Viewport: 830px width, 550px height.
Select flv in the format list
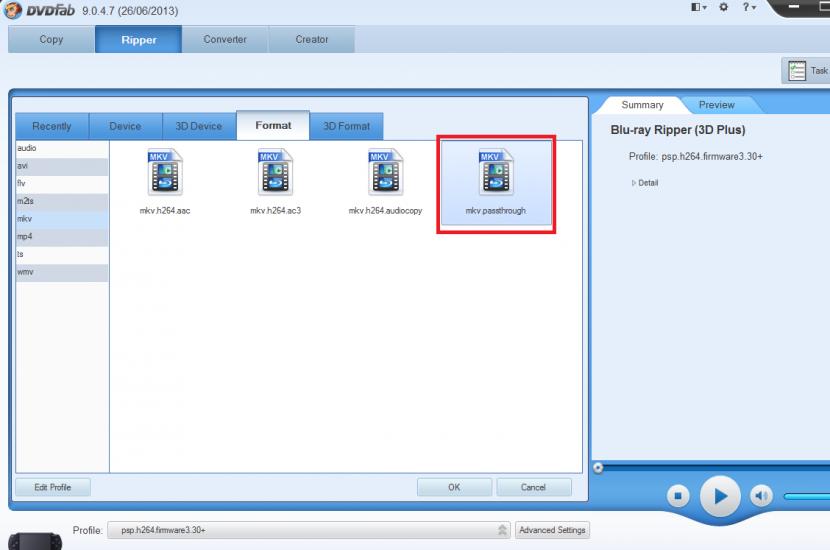point(62,184)
